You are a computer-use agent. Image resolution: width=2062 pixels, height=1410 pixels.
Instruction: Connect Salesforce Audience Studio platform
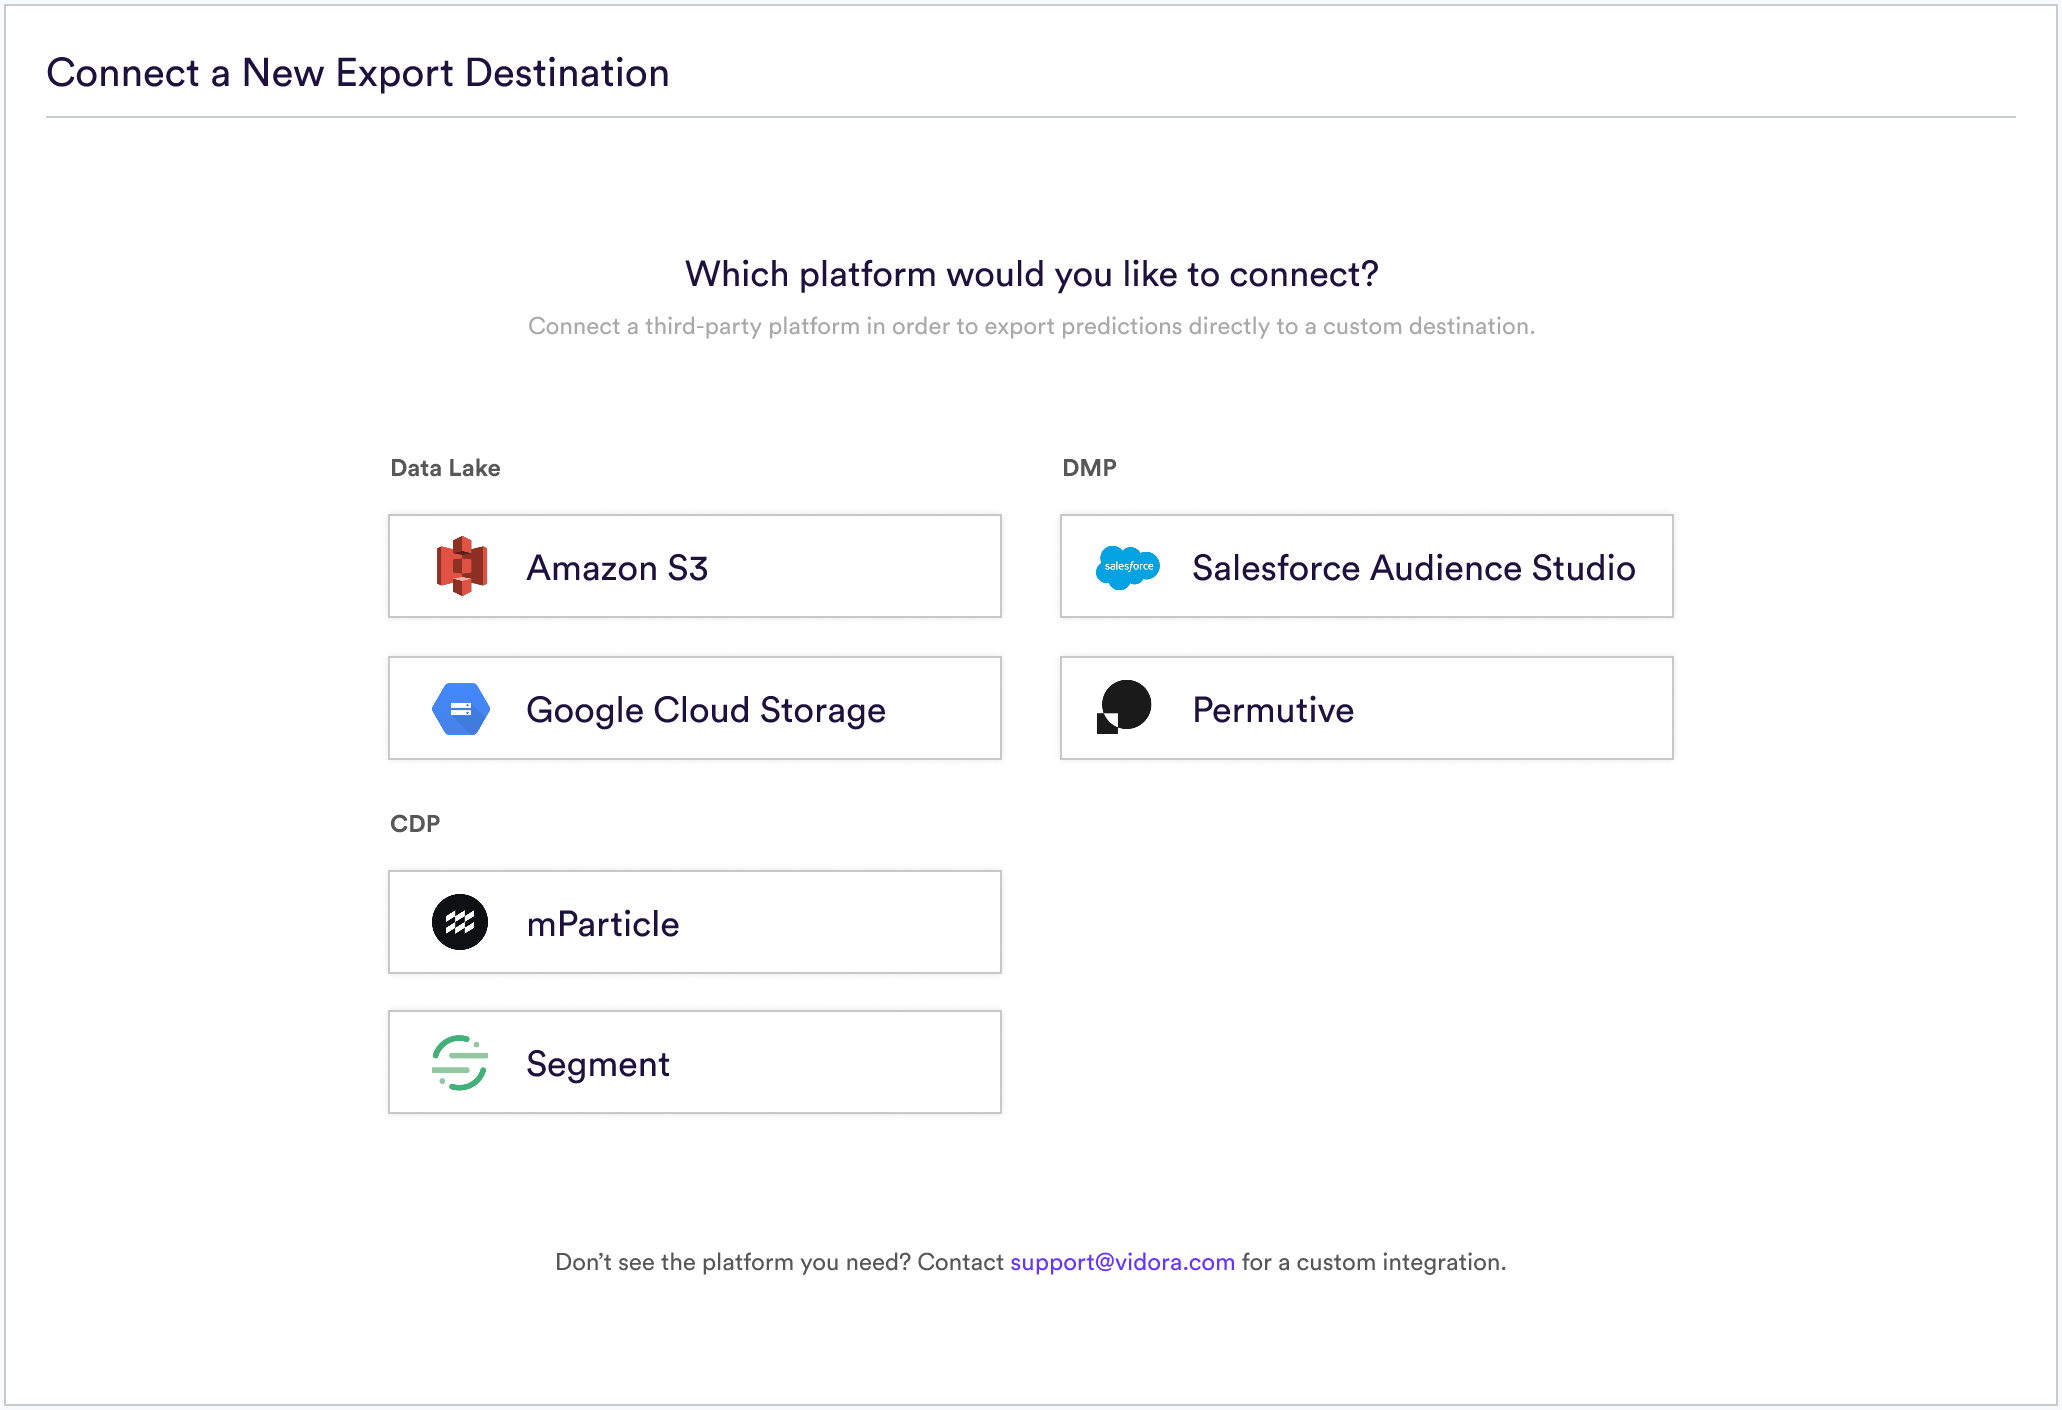point(1367,566)
